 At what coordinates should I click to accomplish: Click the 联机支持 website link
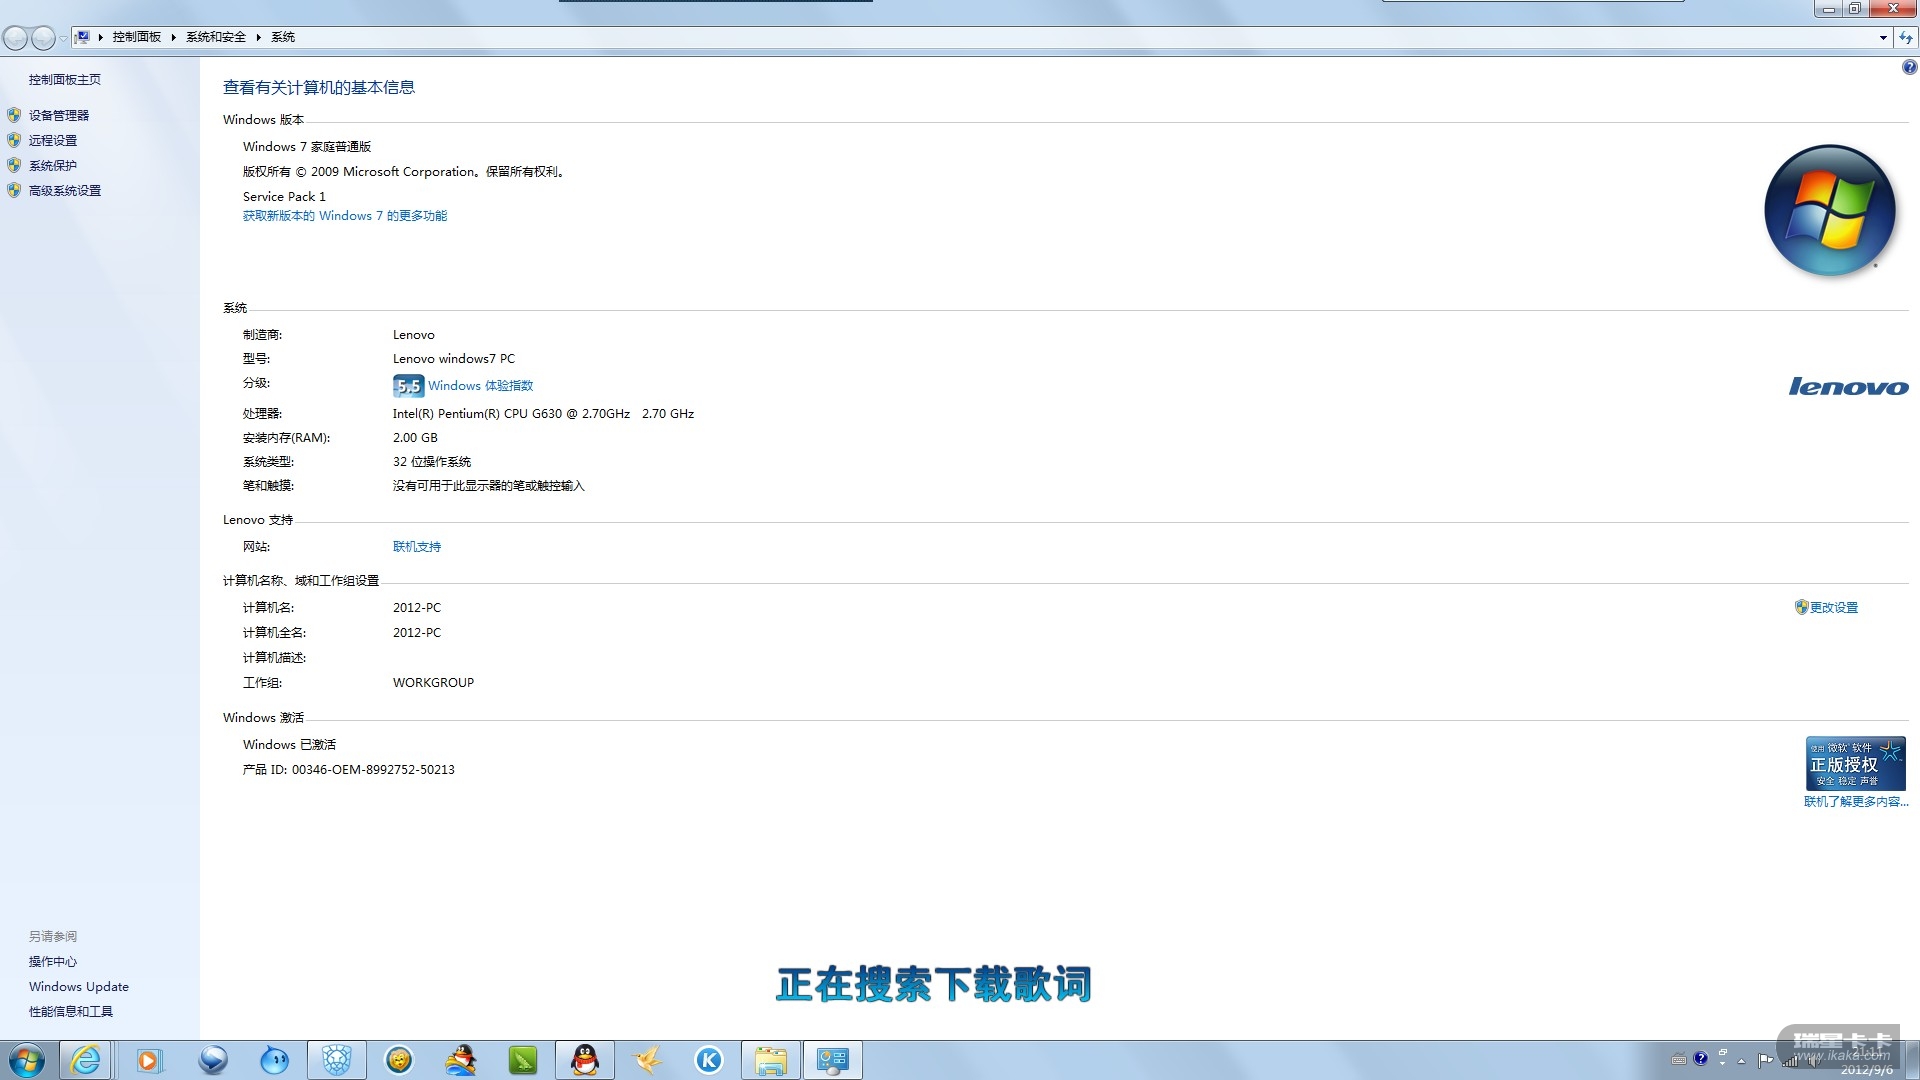(416, 546)
